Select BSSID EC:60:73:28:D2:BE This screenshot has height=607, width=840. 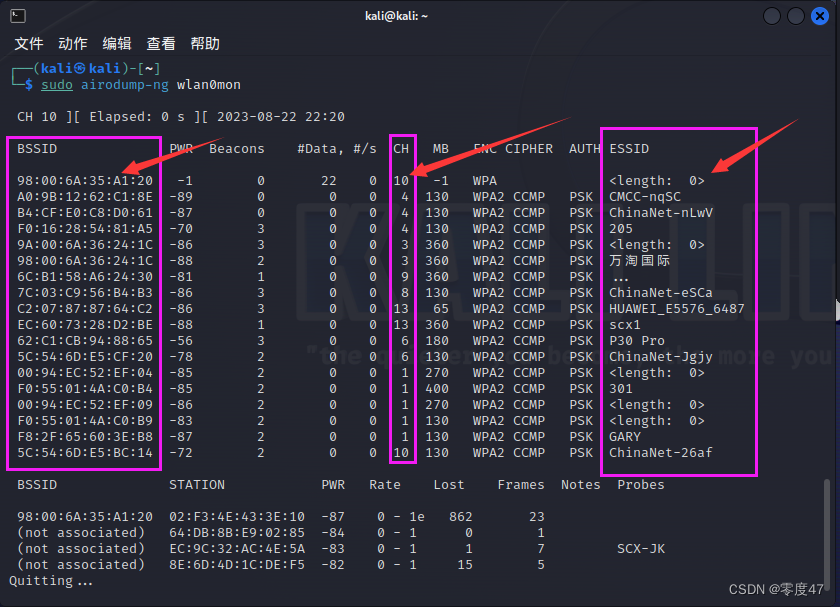85,325
